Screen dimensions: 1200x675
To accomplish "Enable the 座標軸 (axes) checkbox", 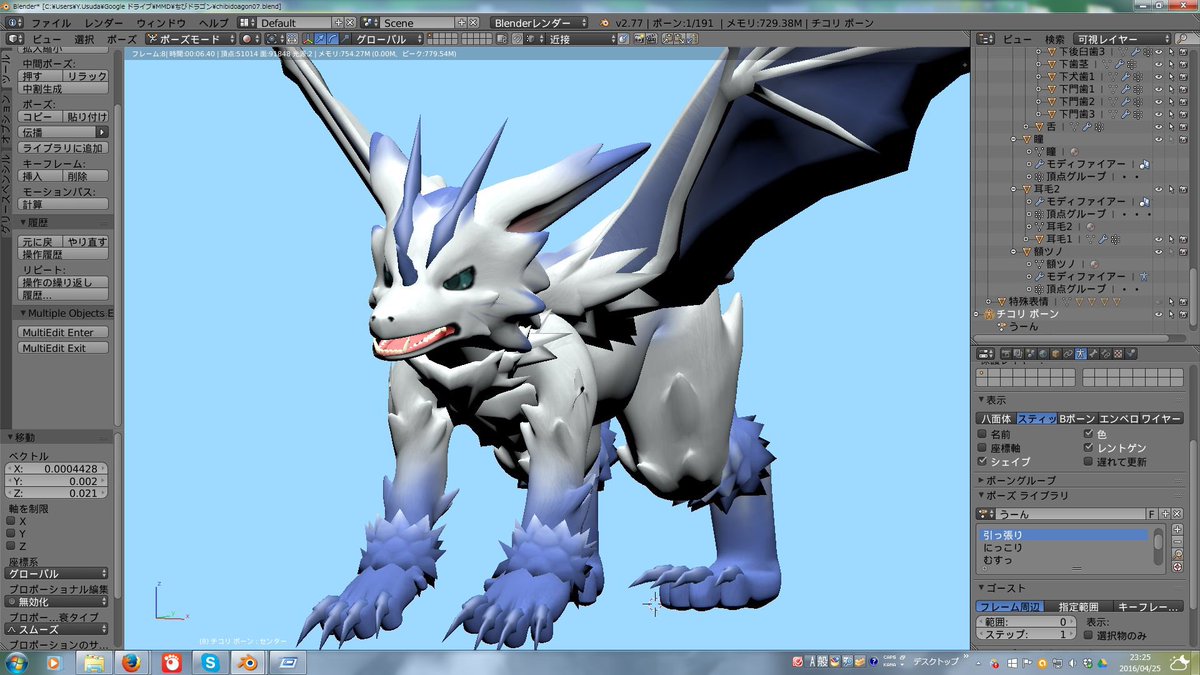I will click(x=982, y=447).
